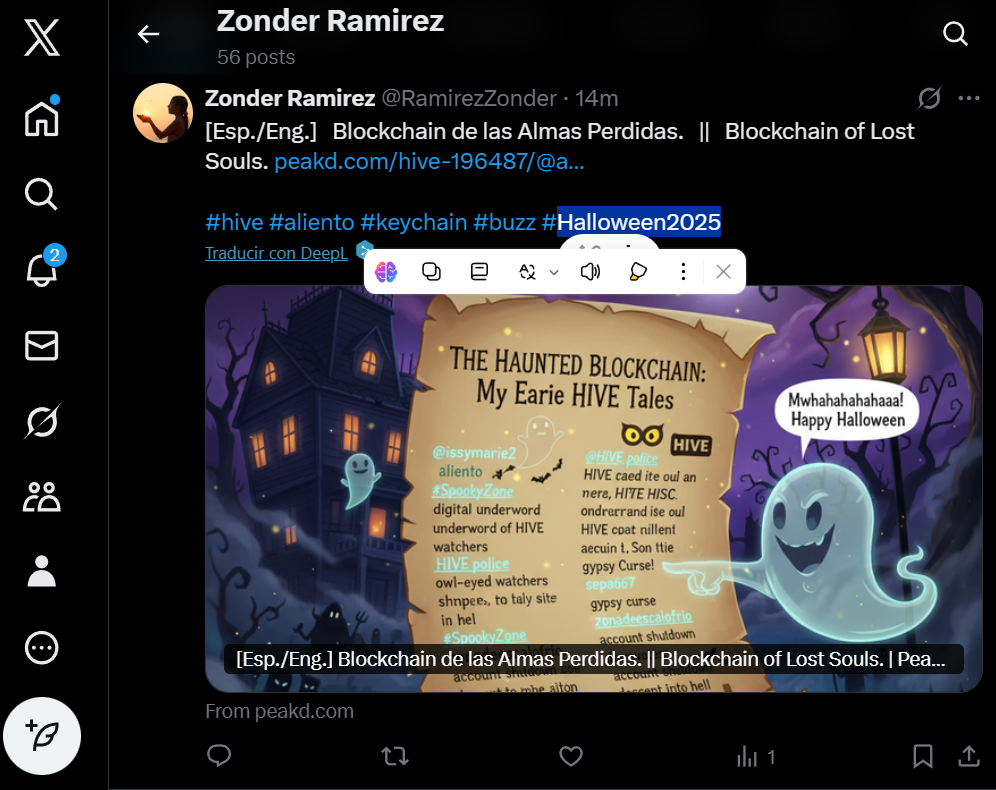
Task: Go back with the arrow
Action: (149, 34)
